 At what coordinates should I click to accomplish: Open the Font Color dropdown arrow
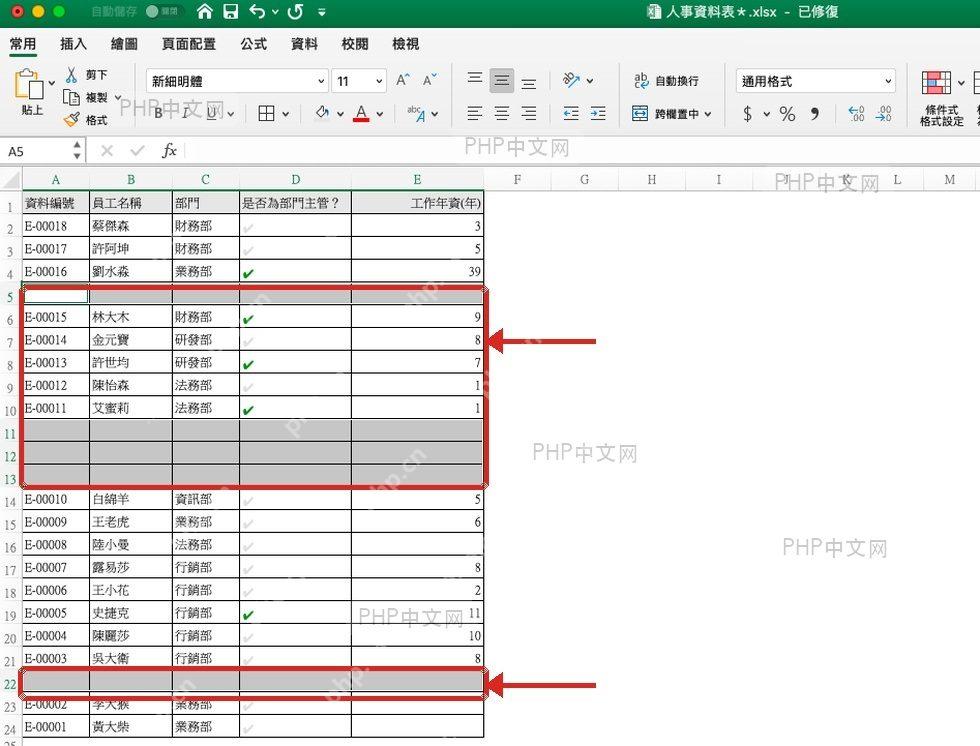pyautogui.click(x=379, y=114)
